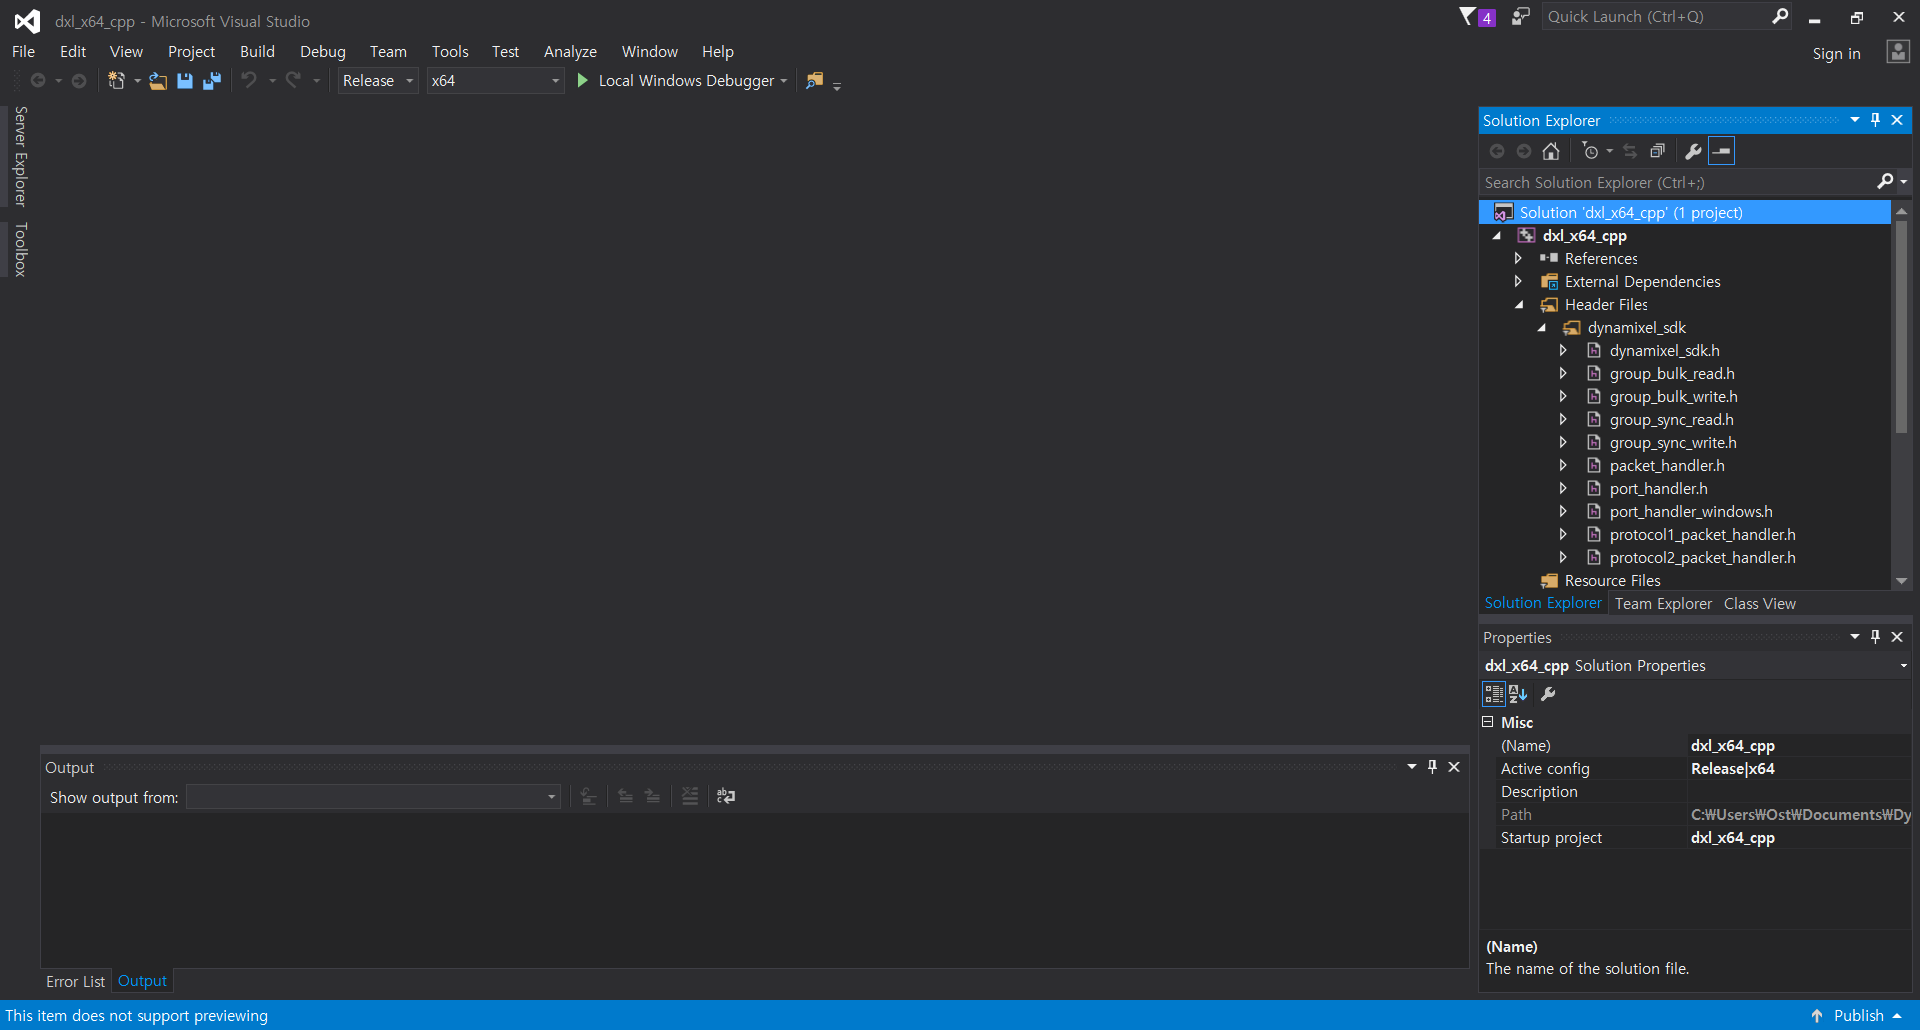Click Collapse All icon in Solution Explorer
This screenshot has width=1920, height=1030.
click(x=1657, y=151)
